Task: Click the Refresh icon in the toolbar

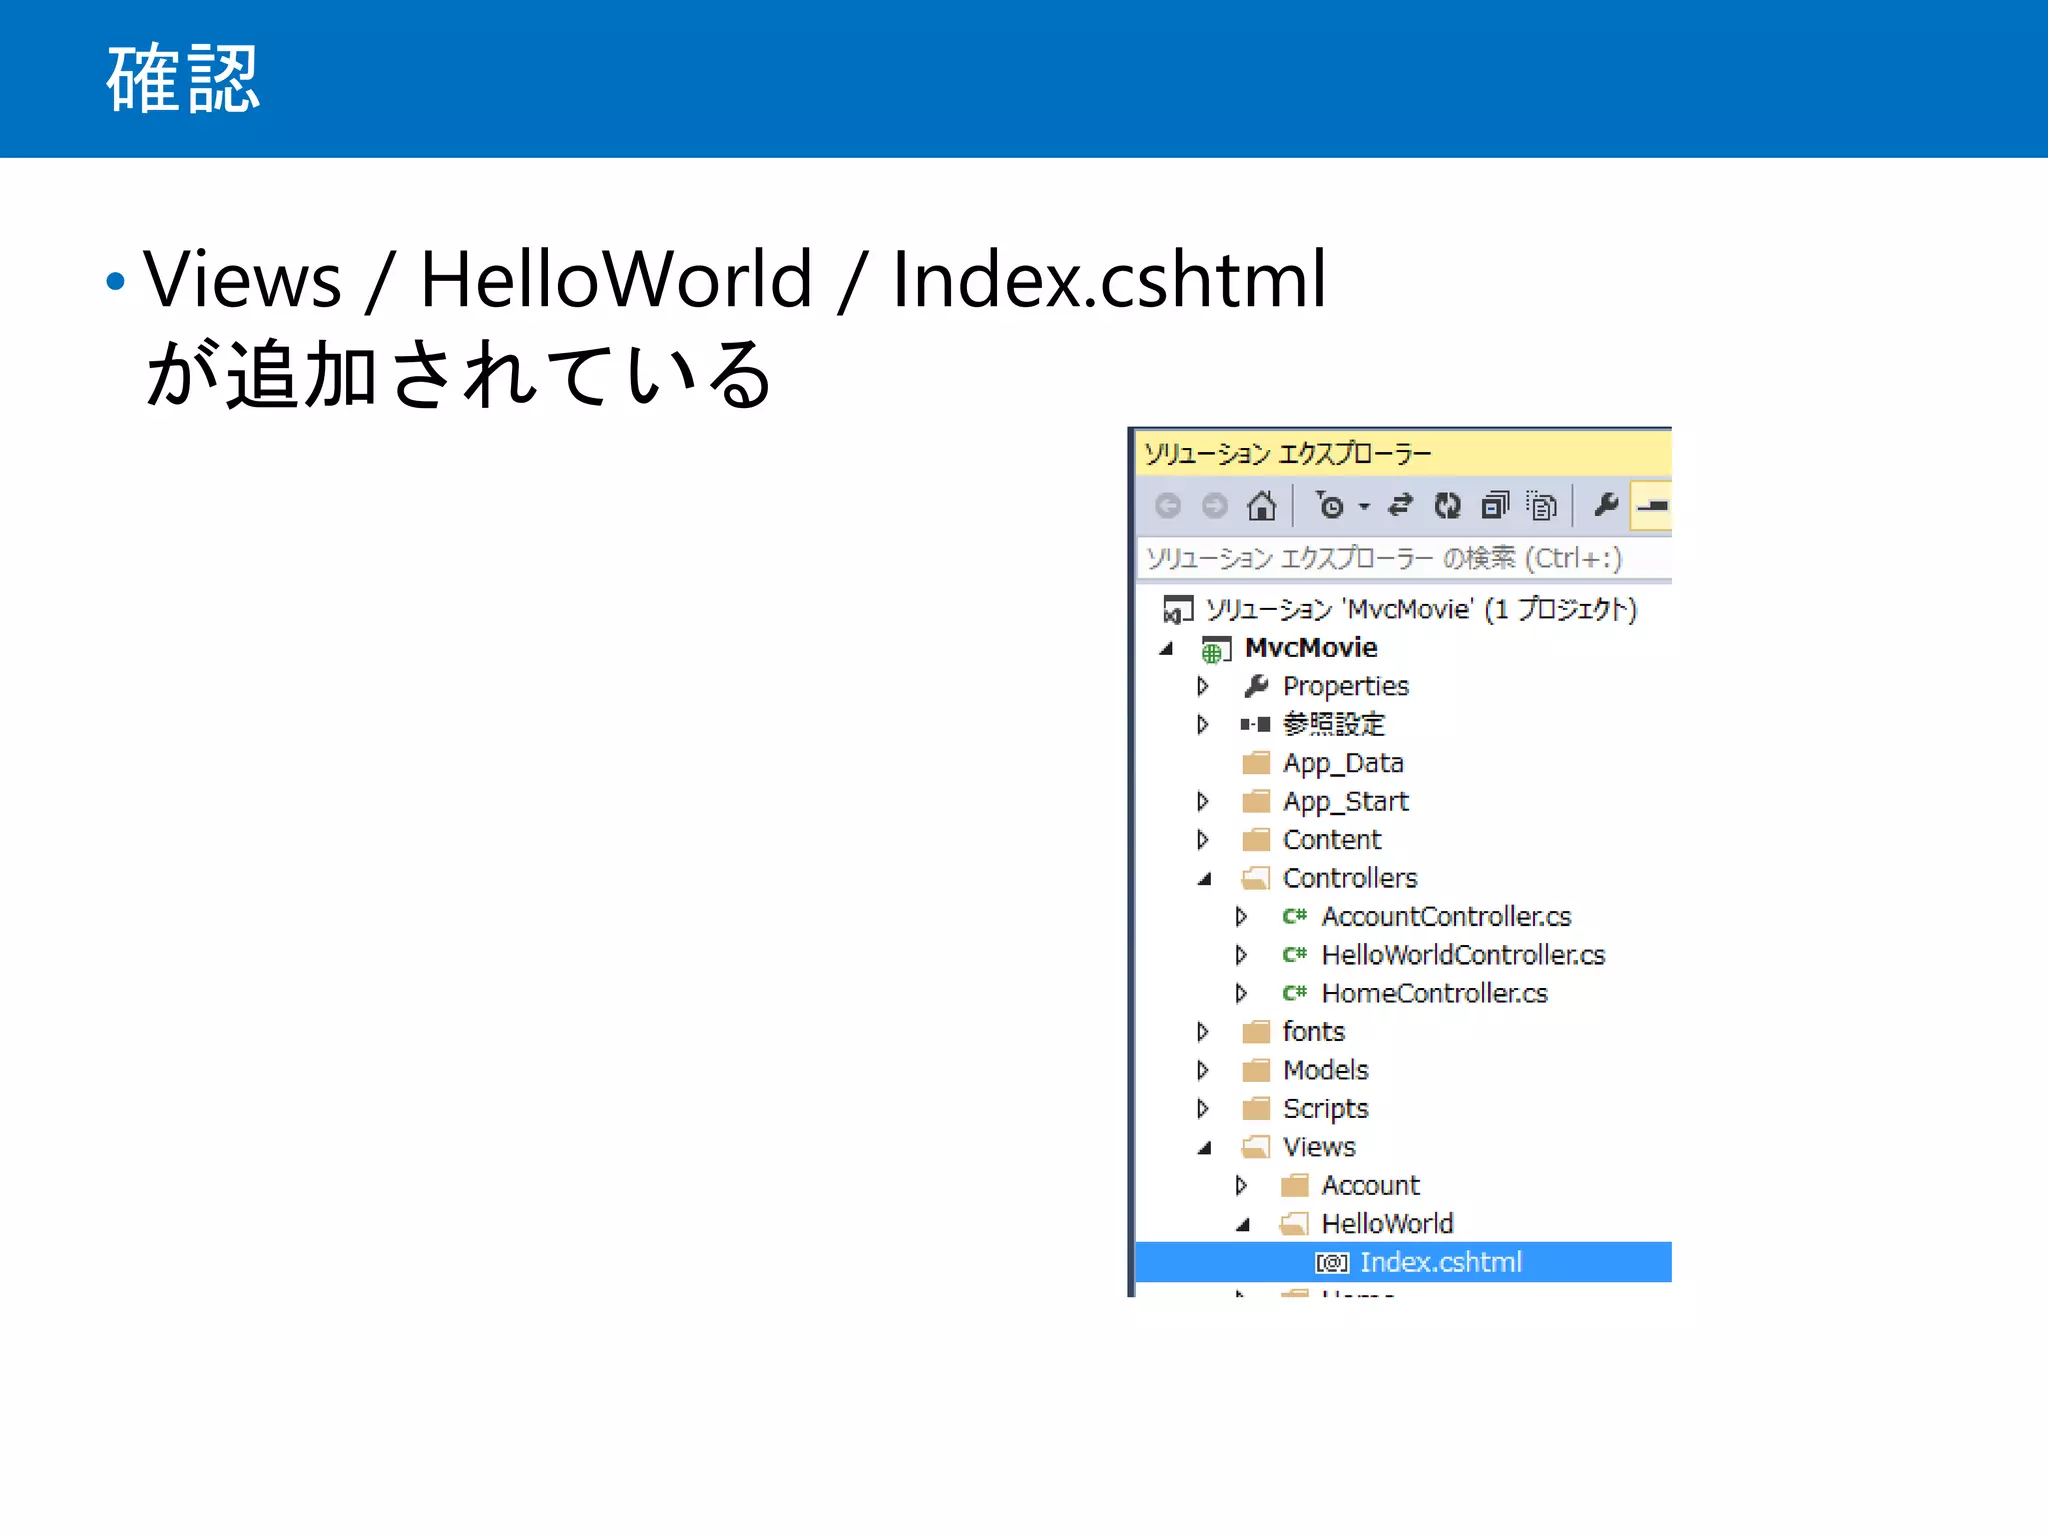Action: pyautogui.click(x=1447, y=506)
